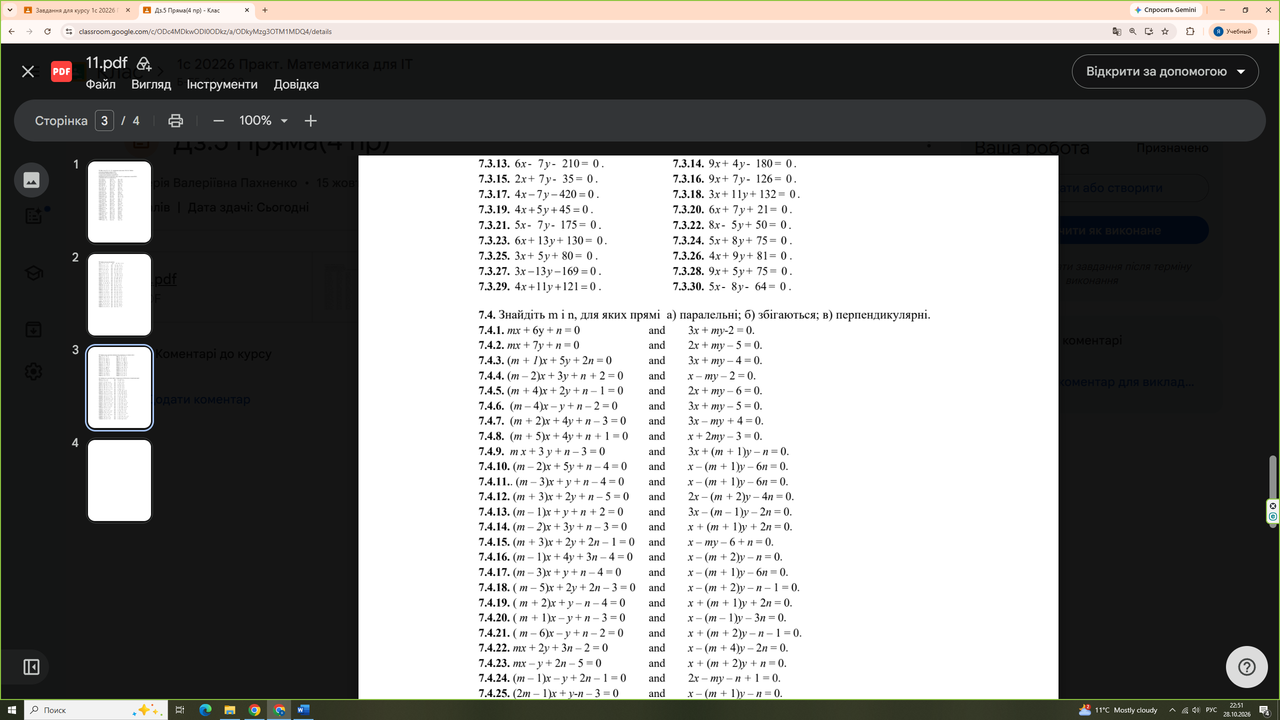This screenshot has height=720, width=1280.
Task: Expand the Відкрити за допомогою dropdown
Action: 1165,72
